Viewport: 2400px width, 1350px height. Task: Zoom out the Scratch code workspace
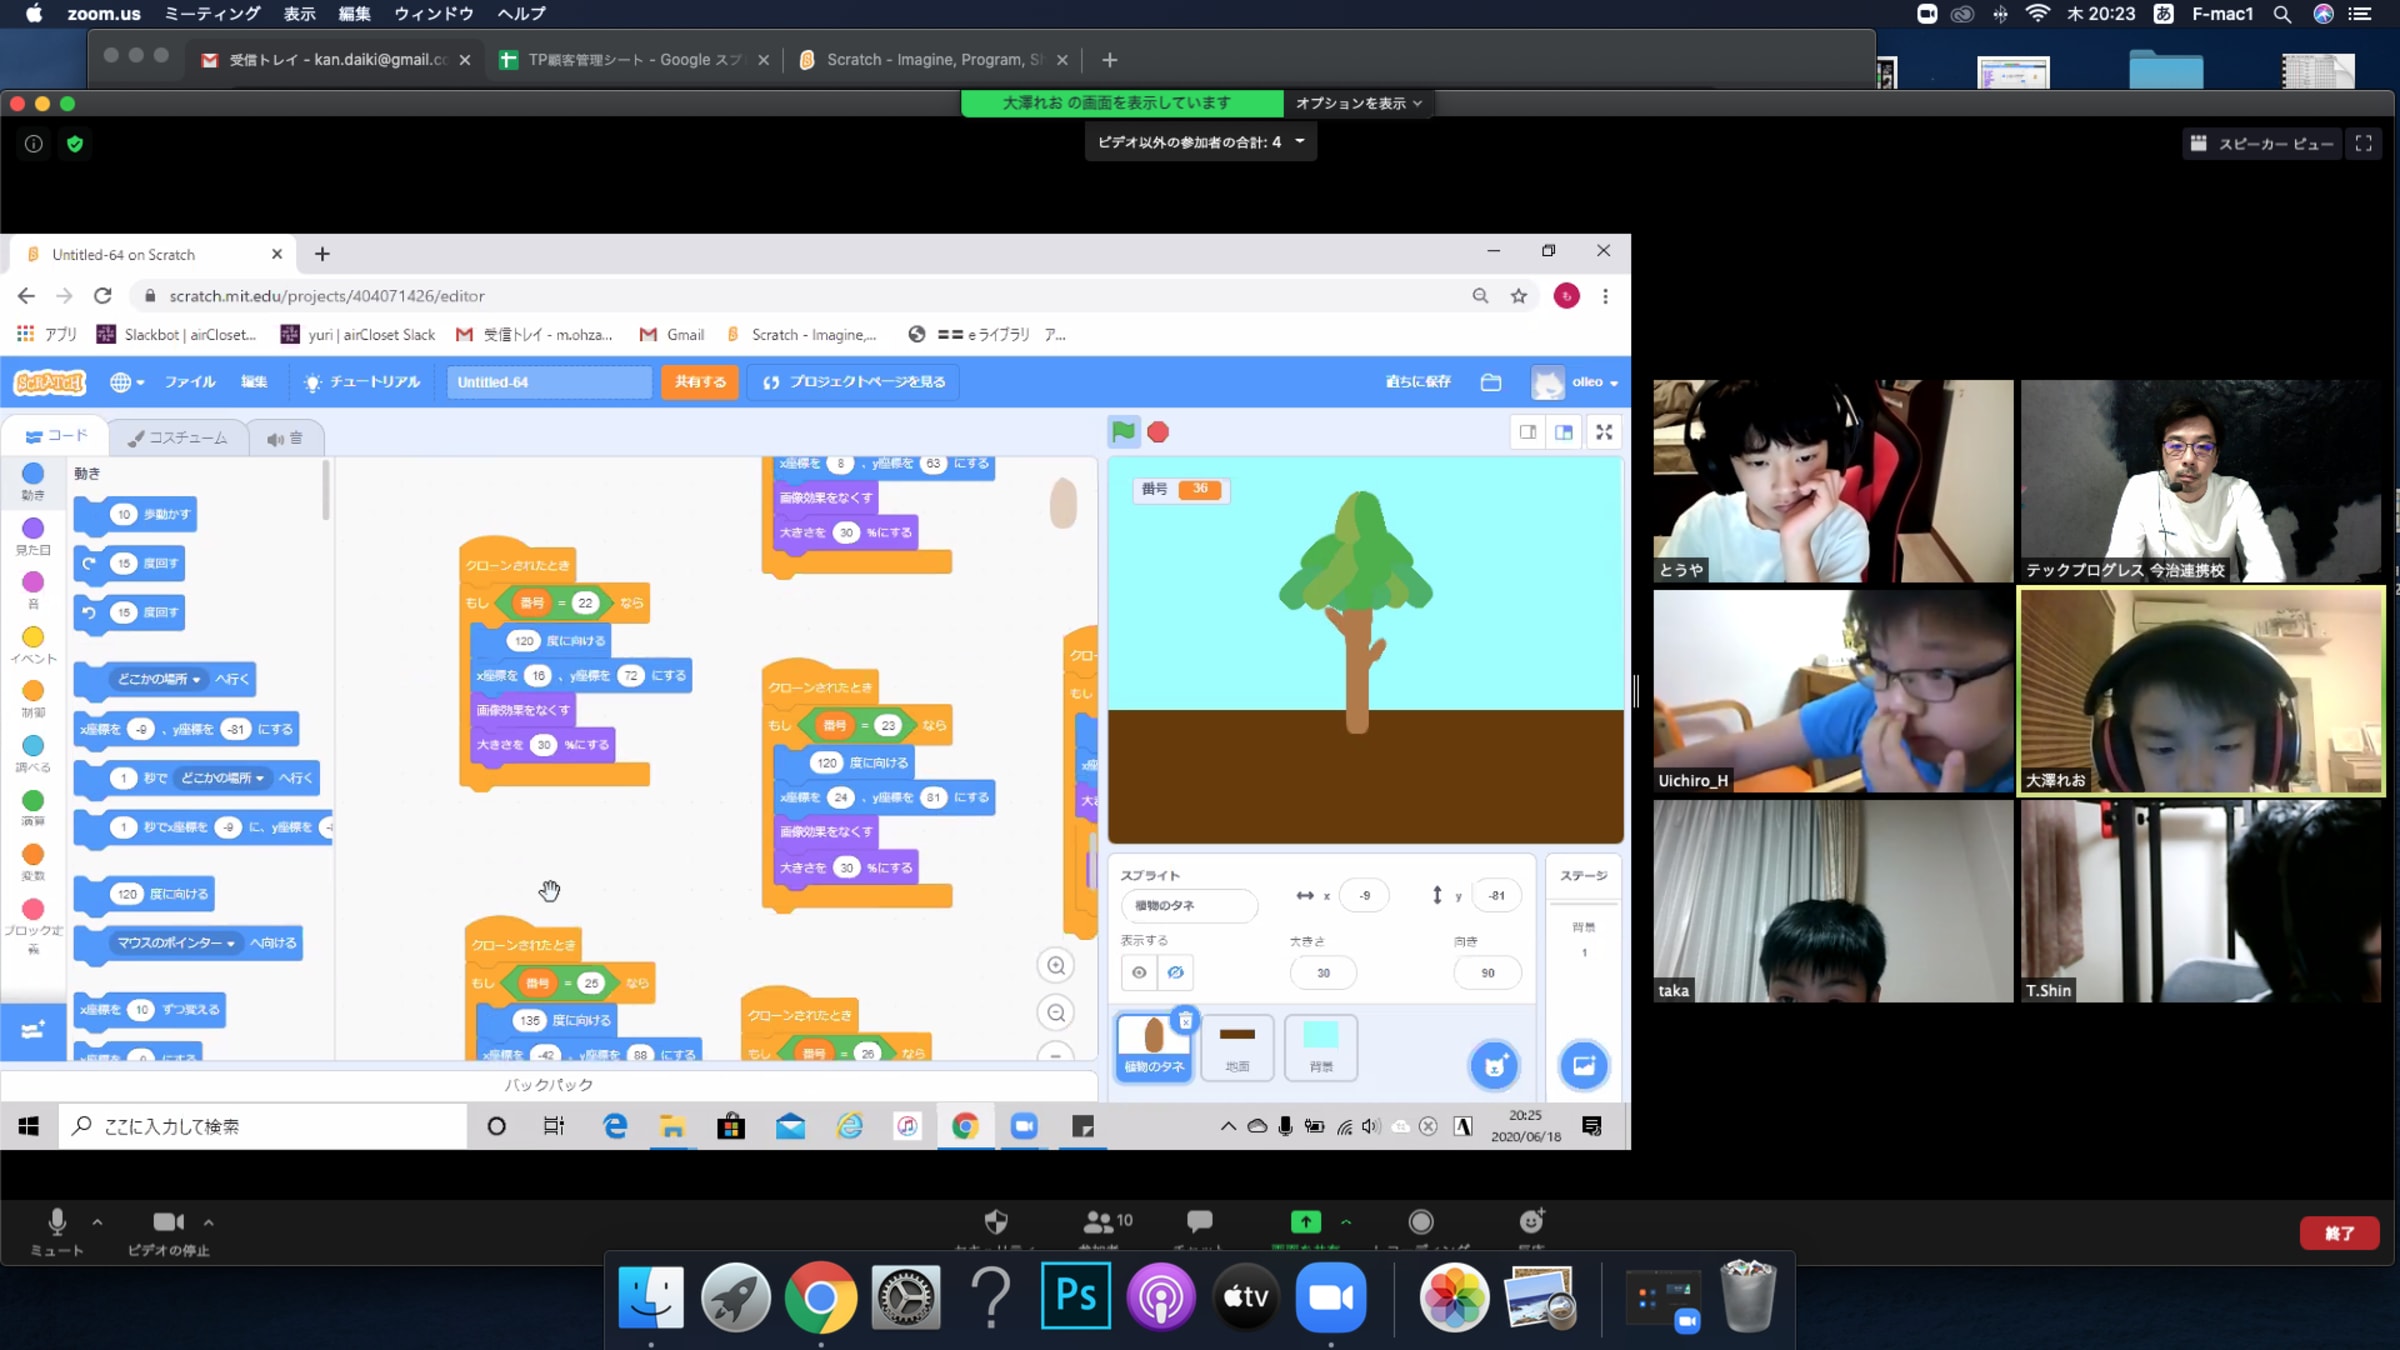coord(1056,1013)
